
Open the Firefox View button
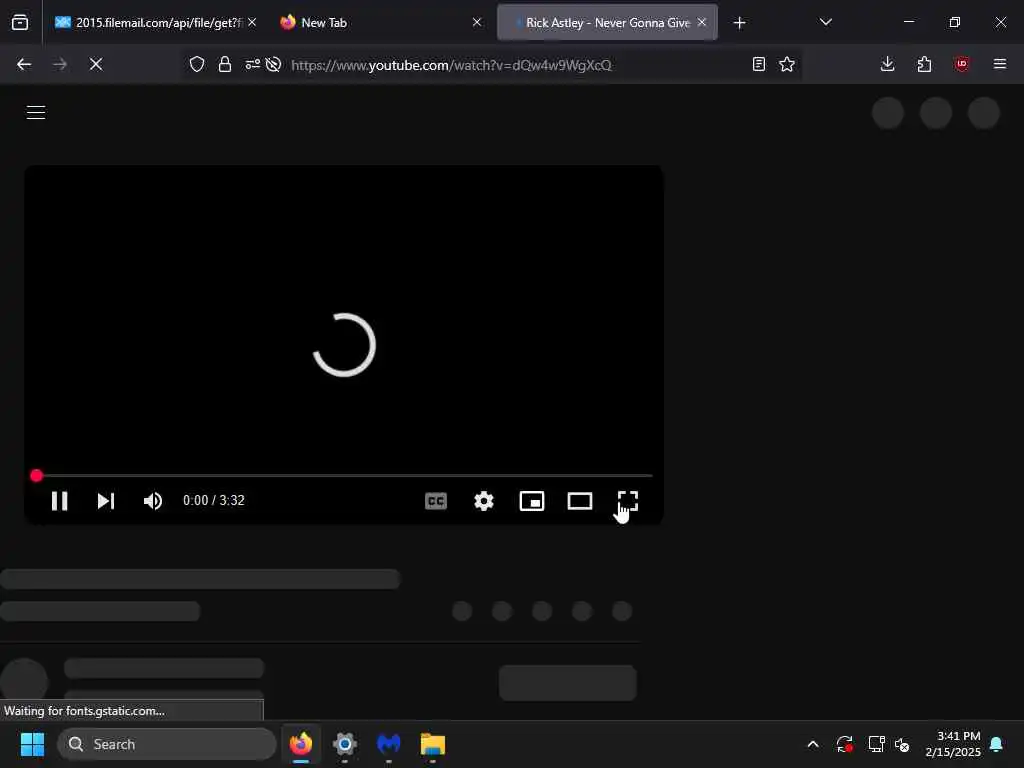[x=20, y=22]
